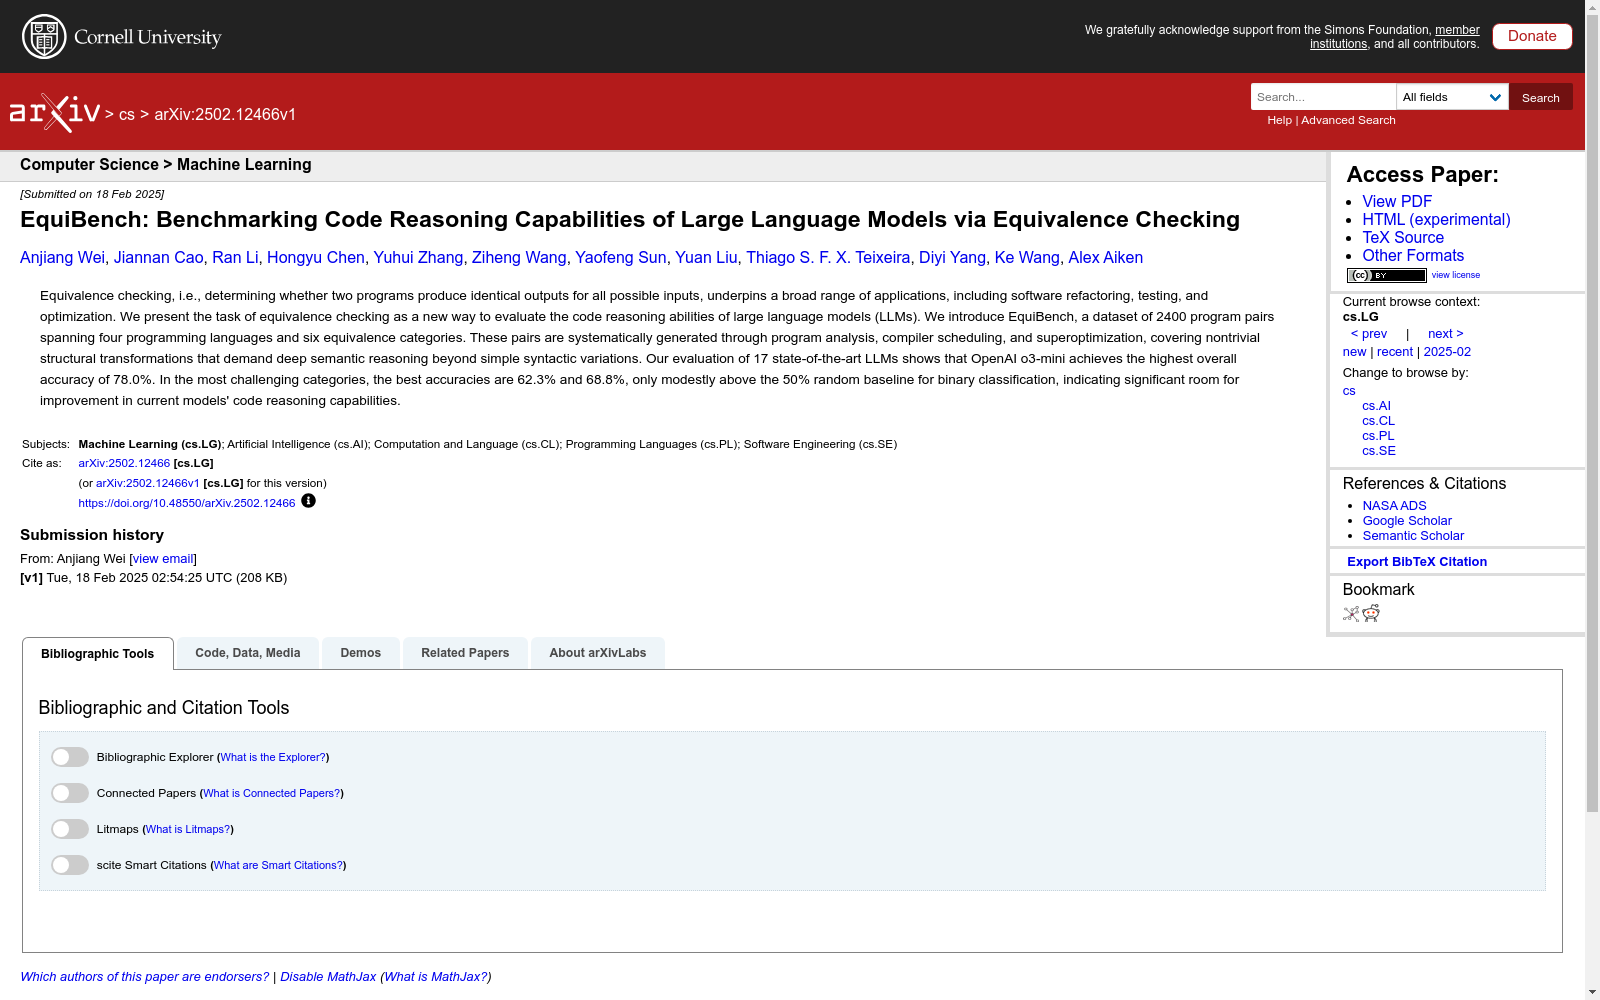Open Semantic Scholar link

[x=1413, y=536]
